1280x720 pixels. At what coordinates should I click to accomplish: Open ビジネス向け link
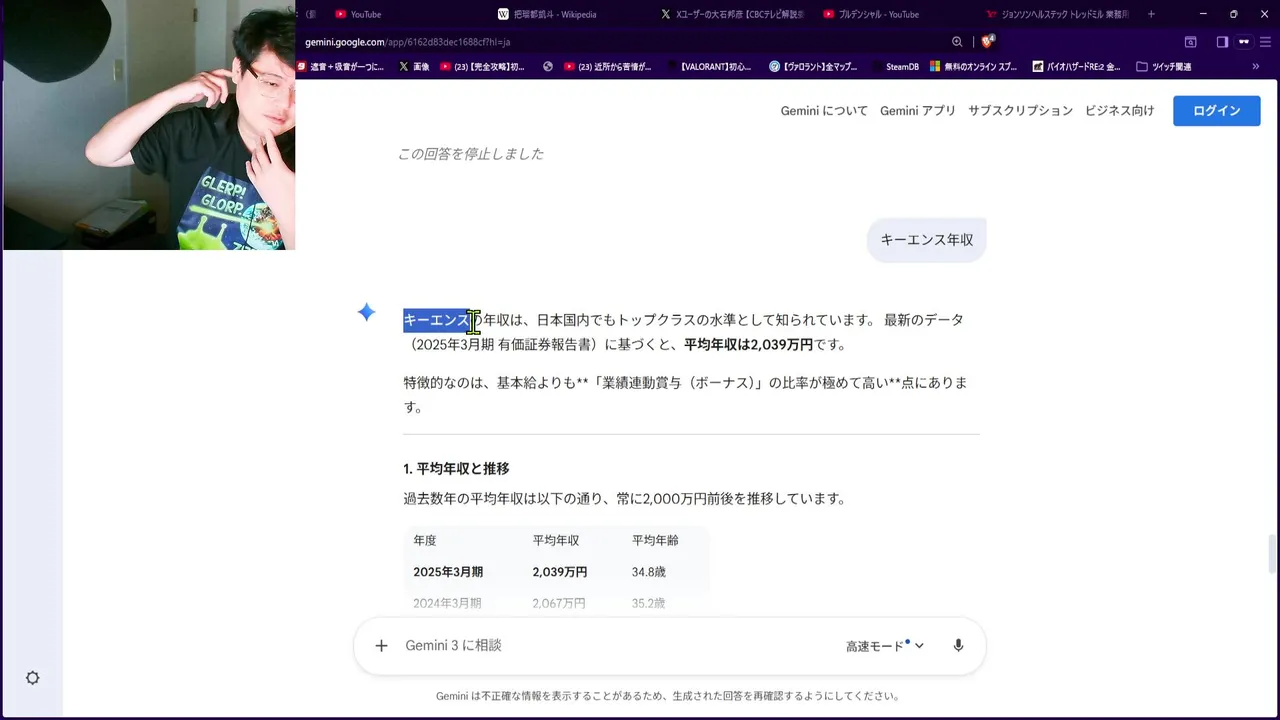[x=1119, y=111]
